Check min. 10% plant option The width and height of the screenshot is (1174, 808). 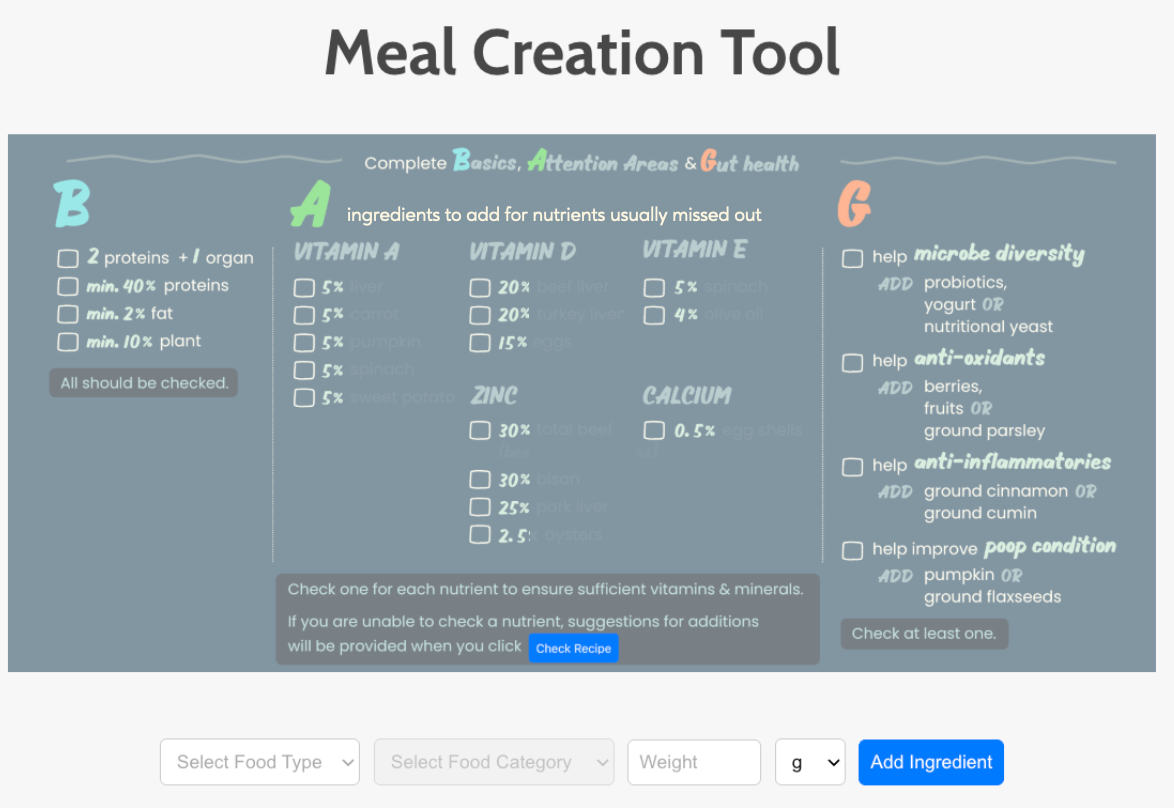[67, 342]
